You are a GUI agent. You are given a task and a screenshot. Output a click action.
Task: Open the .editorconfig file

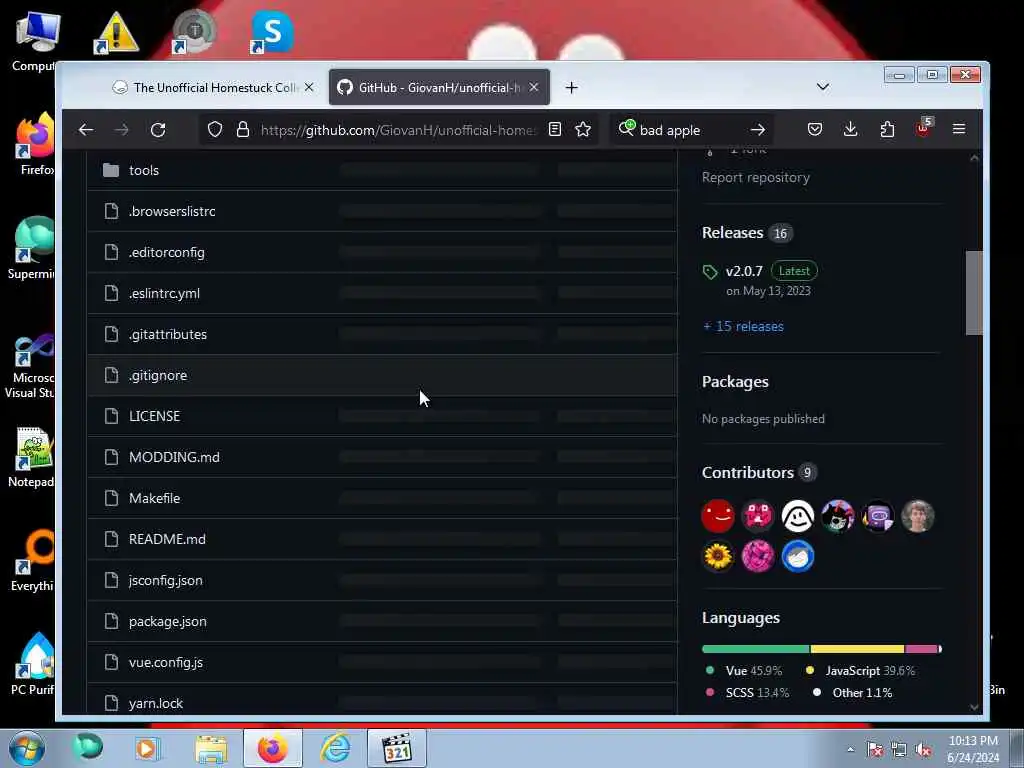pos(167,253)
